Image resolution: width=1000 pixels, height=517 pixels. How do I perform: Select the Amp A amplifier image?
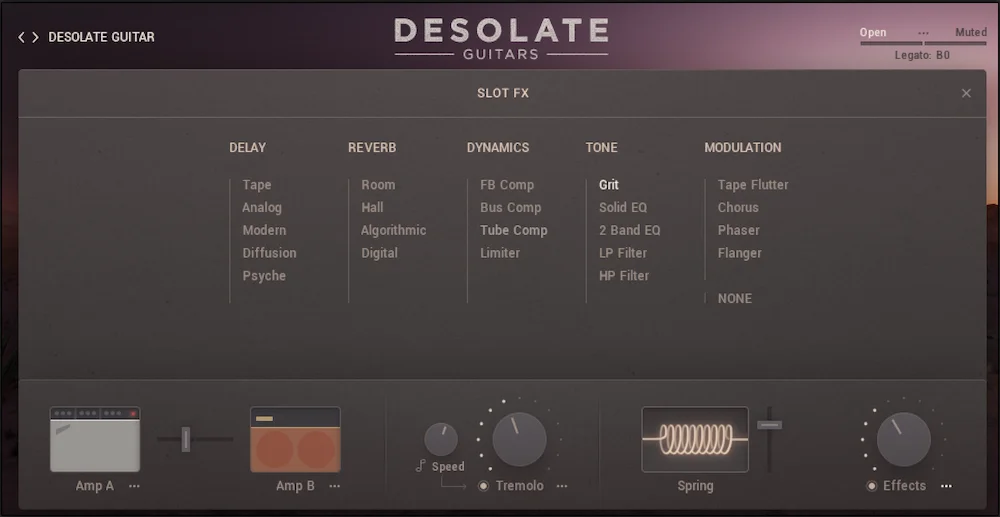click(x=95, y=439)
